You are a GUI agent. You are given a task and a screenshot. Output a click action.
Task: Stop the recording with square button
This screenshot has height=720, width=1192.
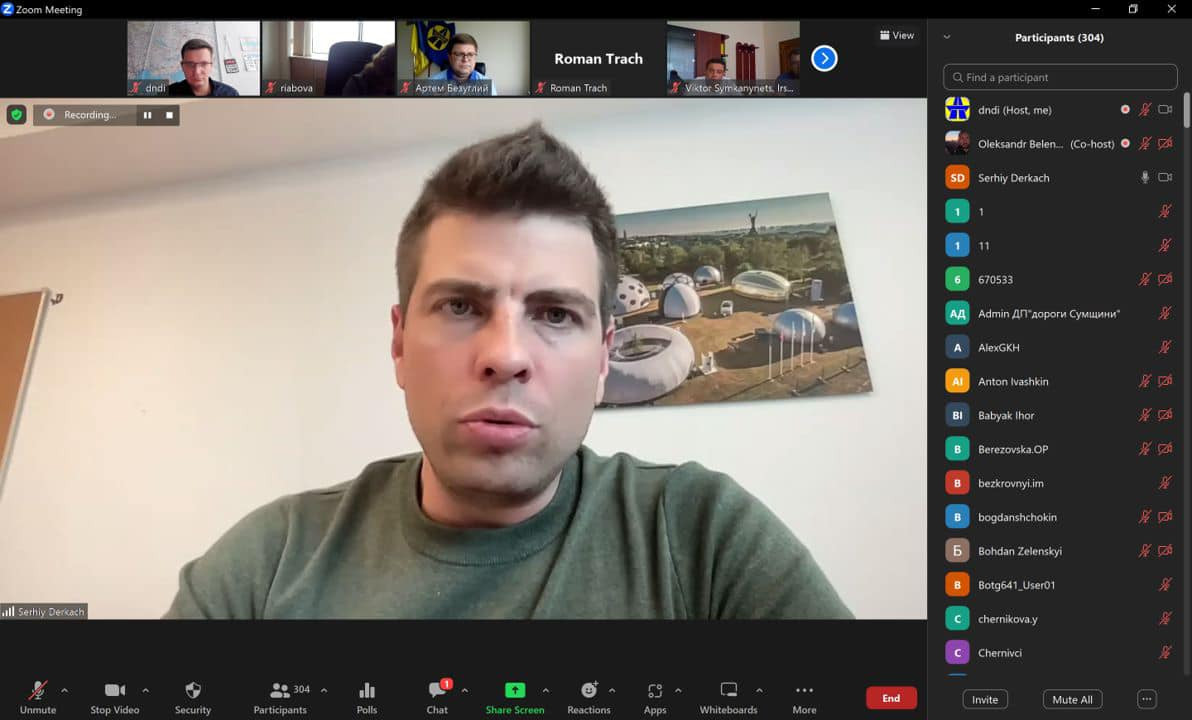[x=169, y=115]
